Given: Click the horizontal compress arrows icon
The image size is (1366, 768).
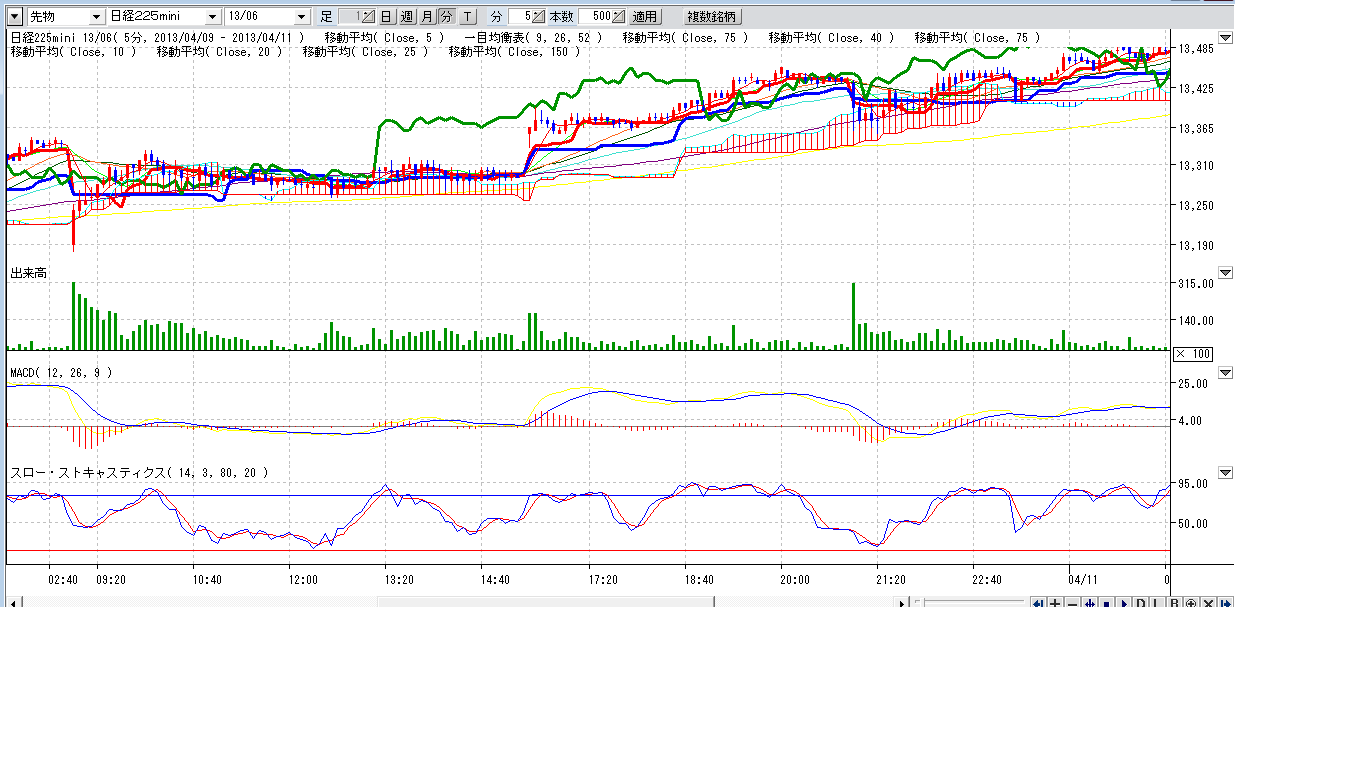Looking at the screenshot, I should point(1089,603).
